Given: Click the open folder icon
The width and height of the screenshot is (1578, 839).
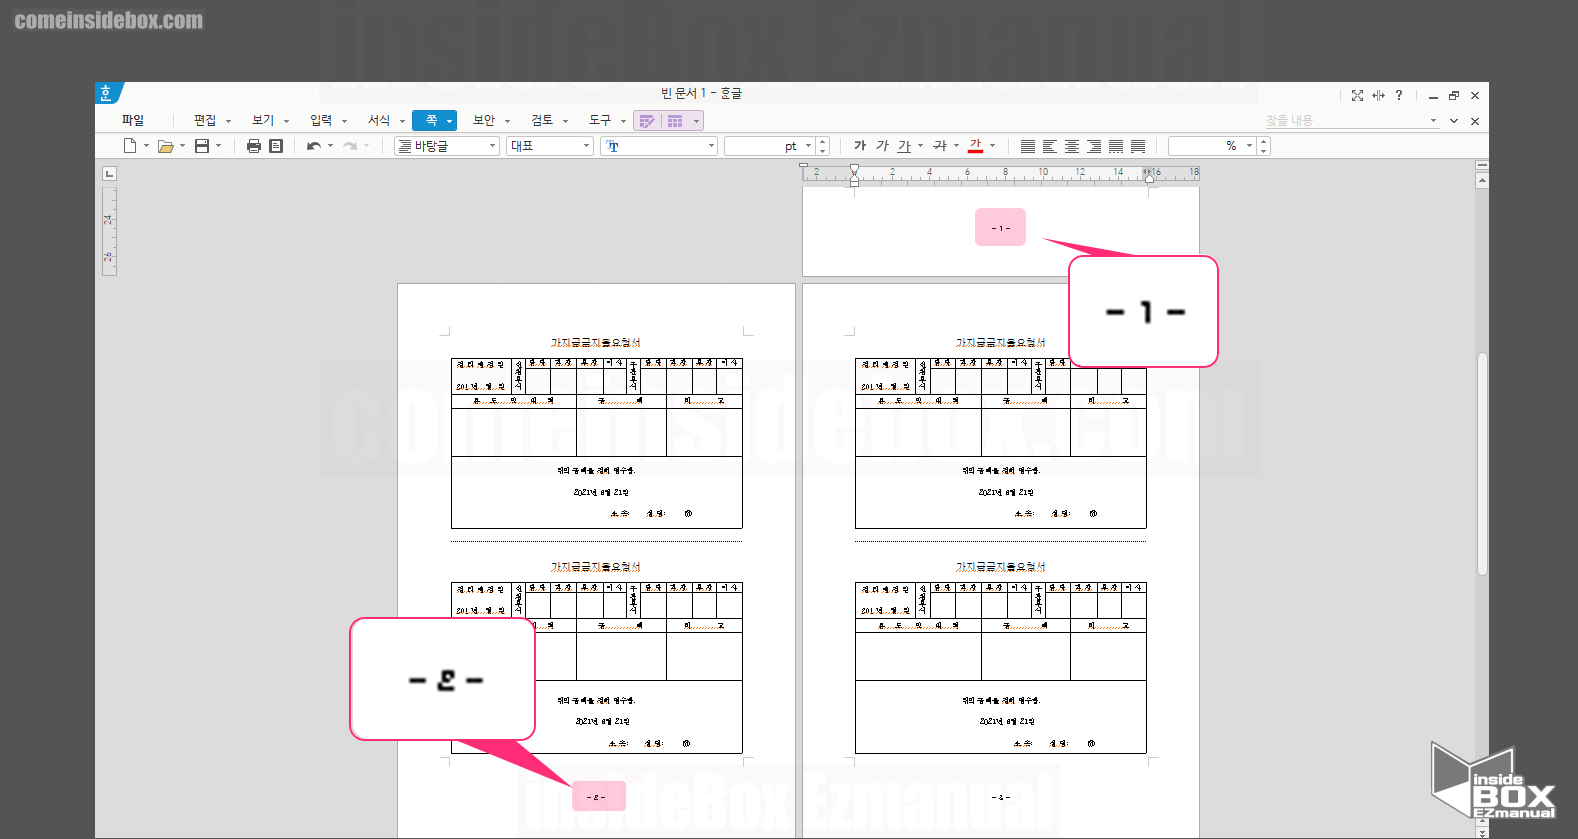Looking at the screenshot, I should click(x=165, y=146).
